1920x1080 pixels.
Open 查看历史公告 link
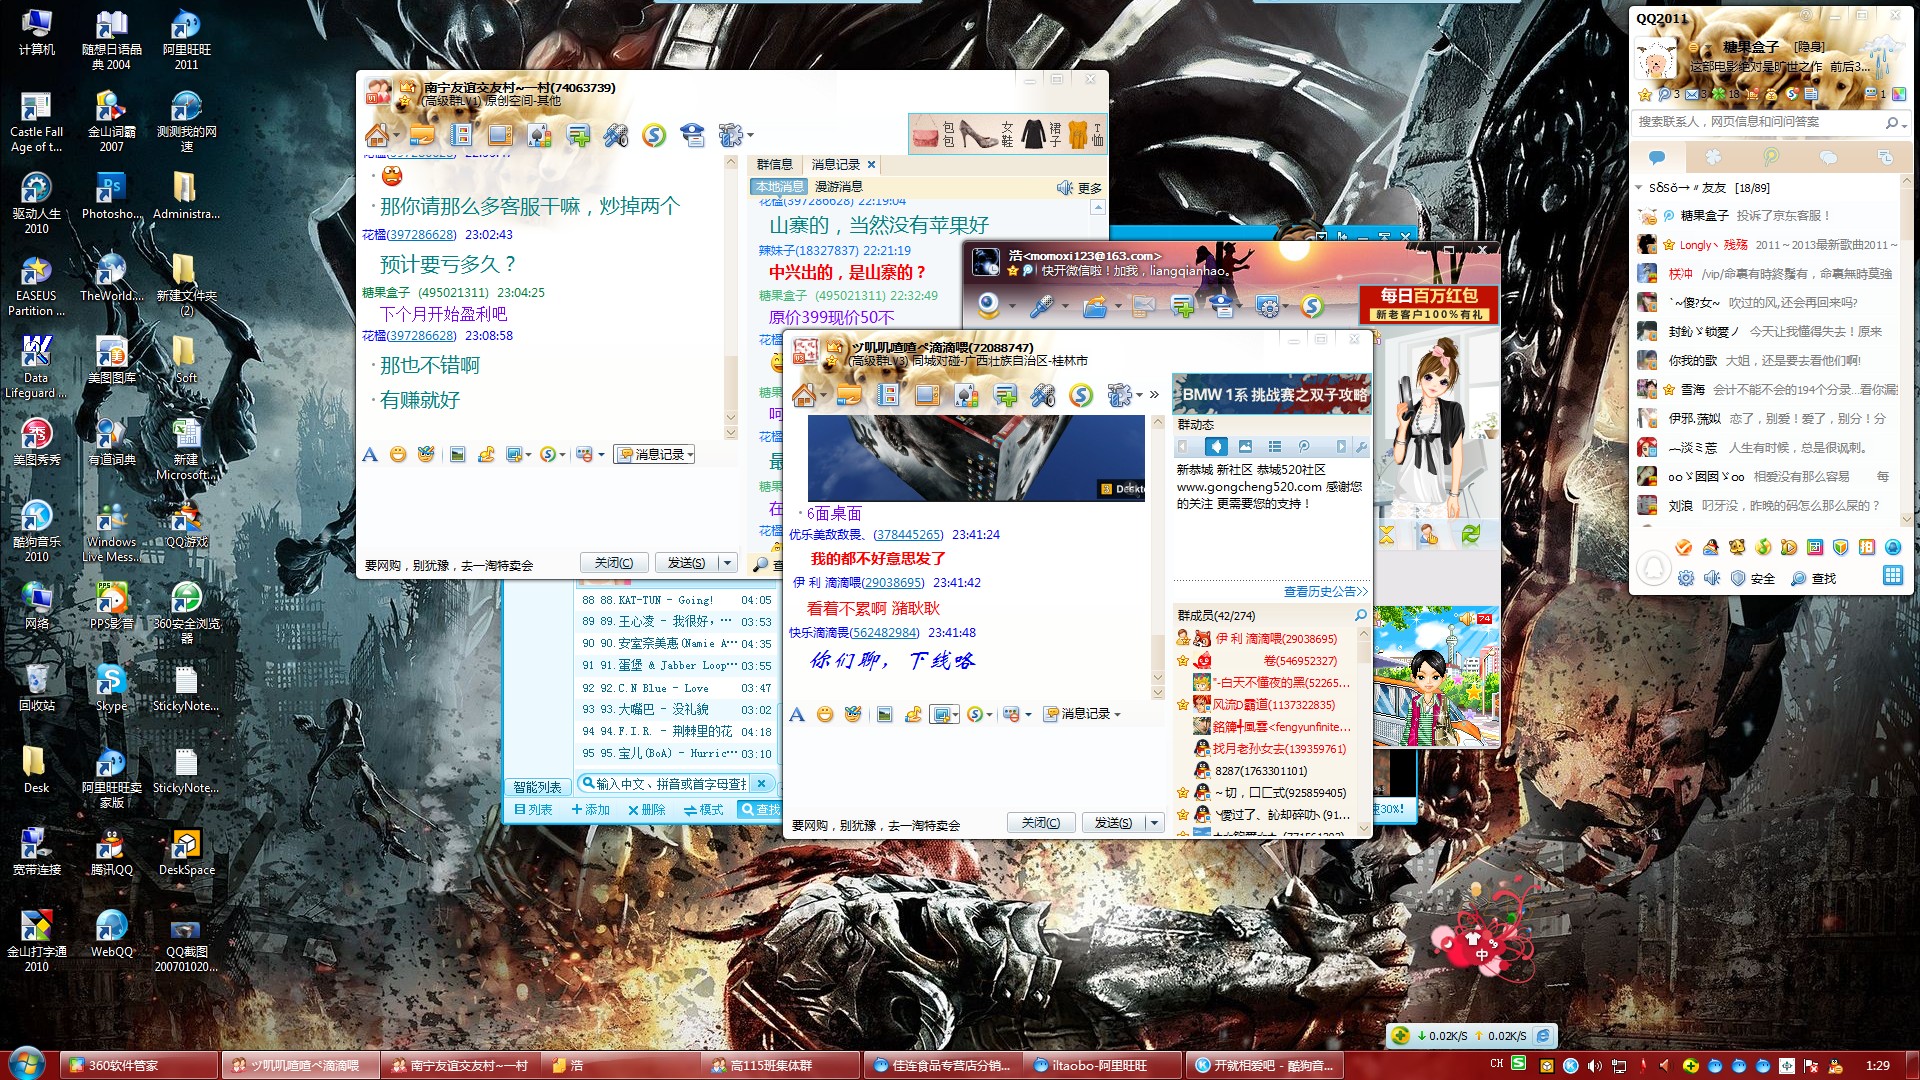1325,592
